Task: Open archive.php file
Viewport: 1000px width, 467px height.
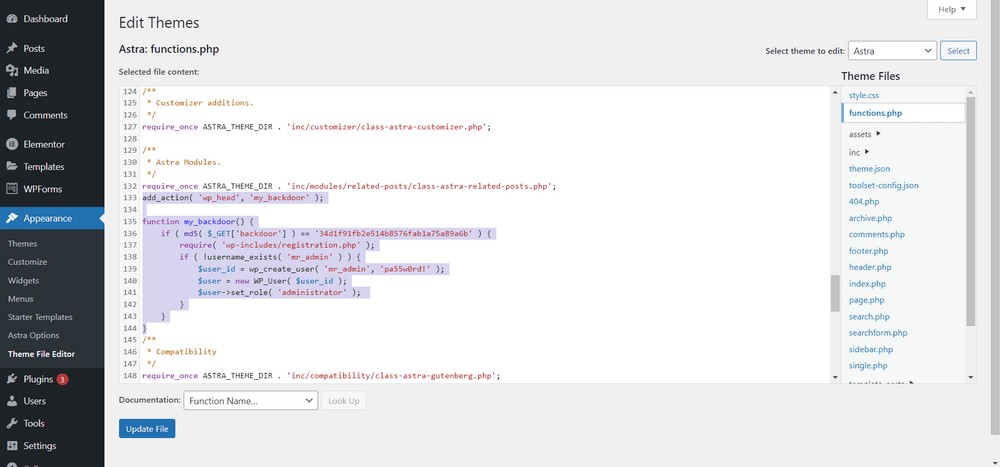Action: point(870,218)
